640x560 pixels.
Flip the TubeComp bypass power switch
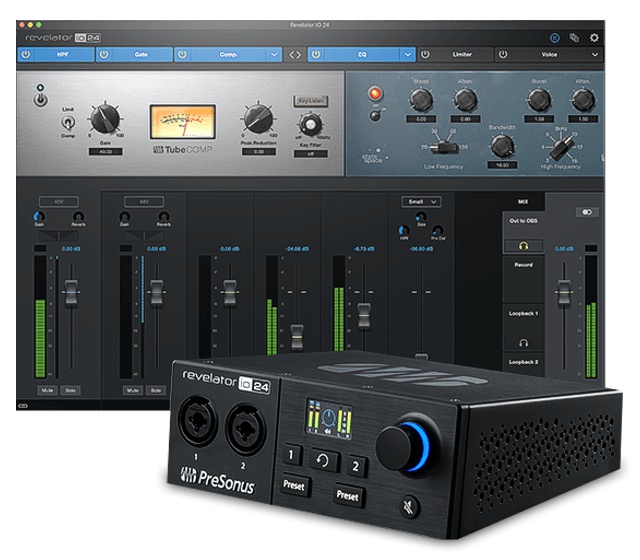click(x=40, y=100)
